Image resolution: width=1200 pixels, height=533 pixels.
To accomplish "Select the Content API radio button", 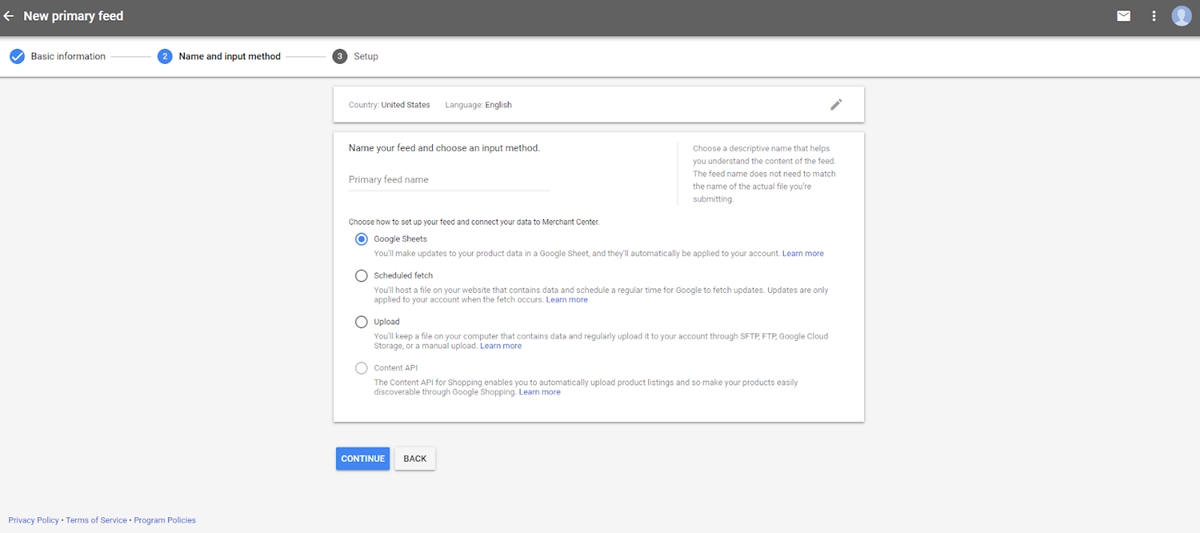I will 361,368.
